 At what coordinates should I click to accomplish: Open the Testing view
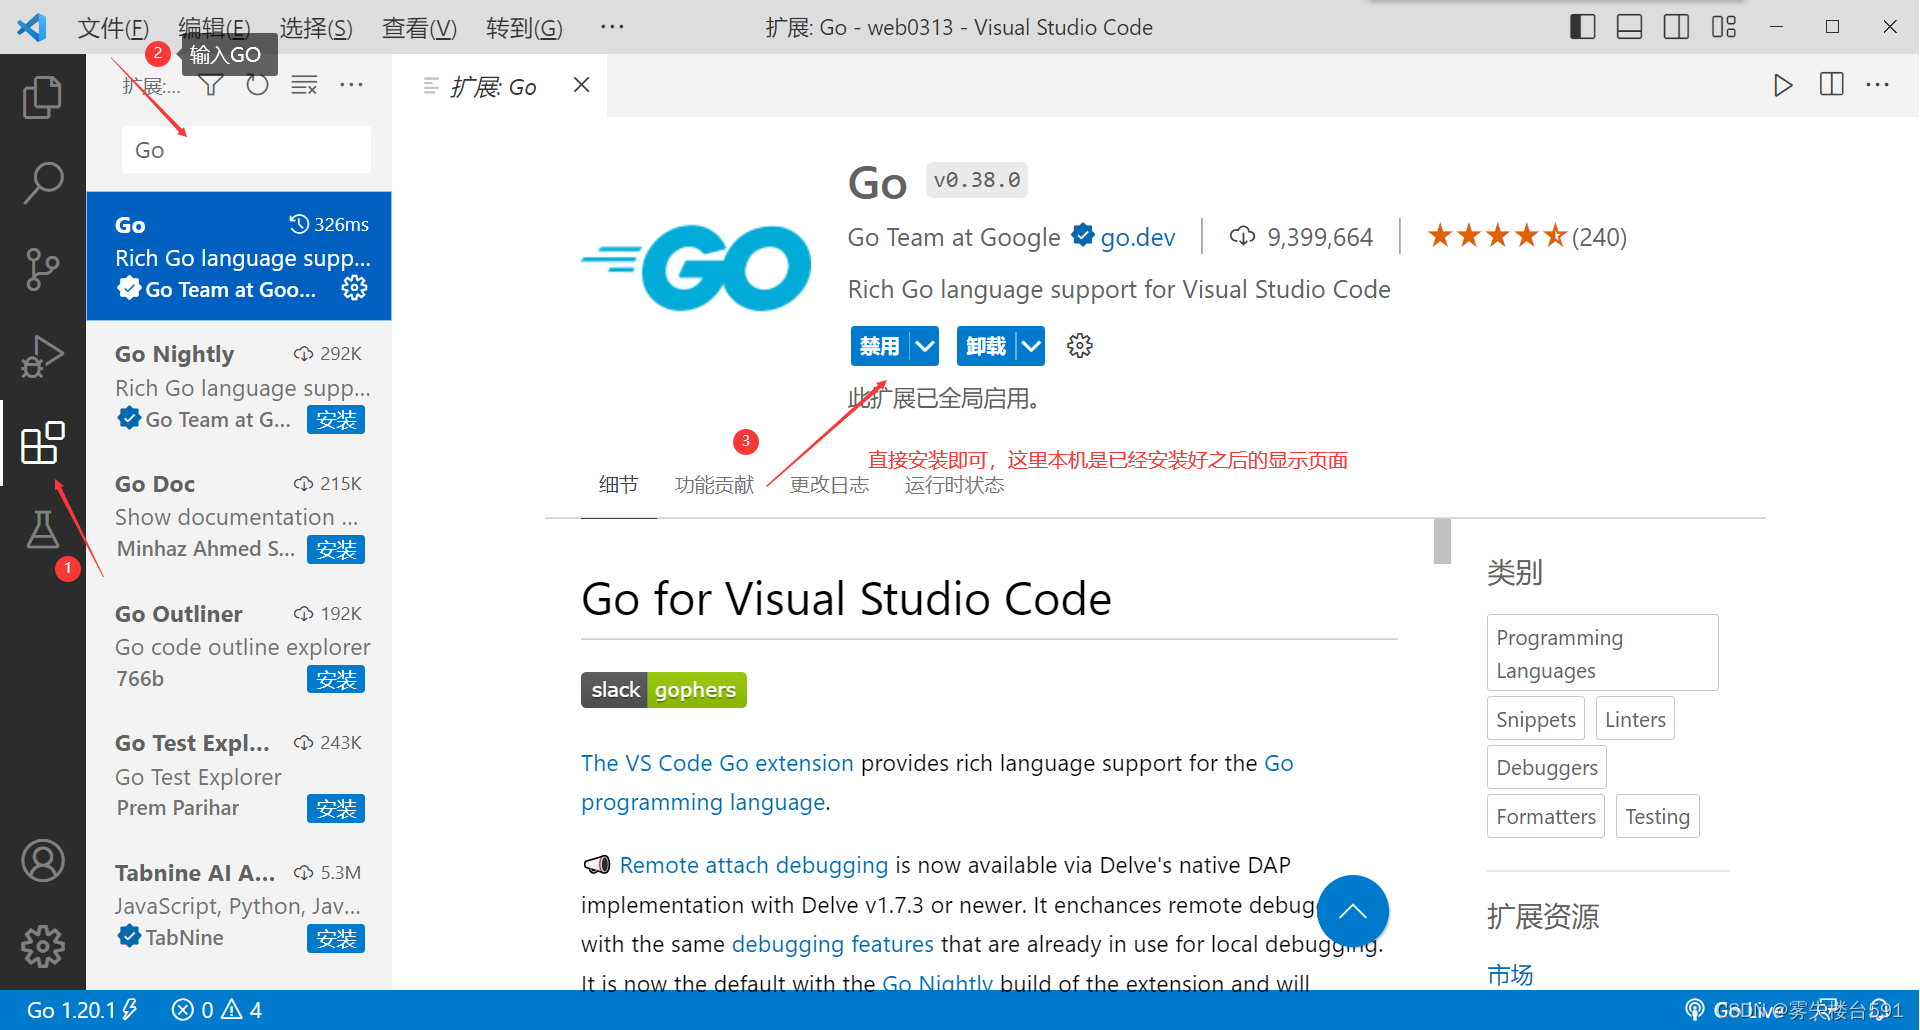click(x=42, y=530)
